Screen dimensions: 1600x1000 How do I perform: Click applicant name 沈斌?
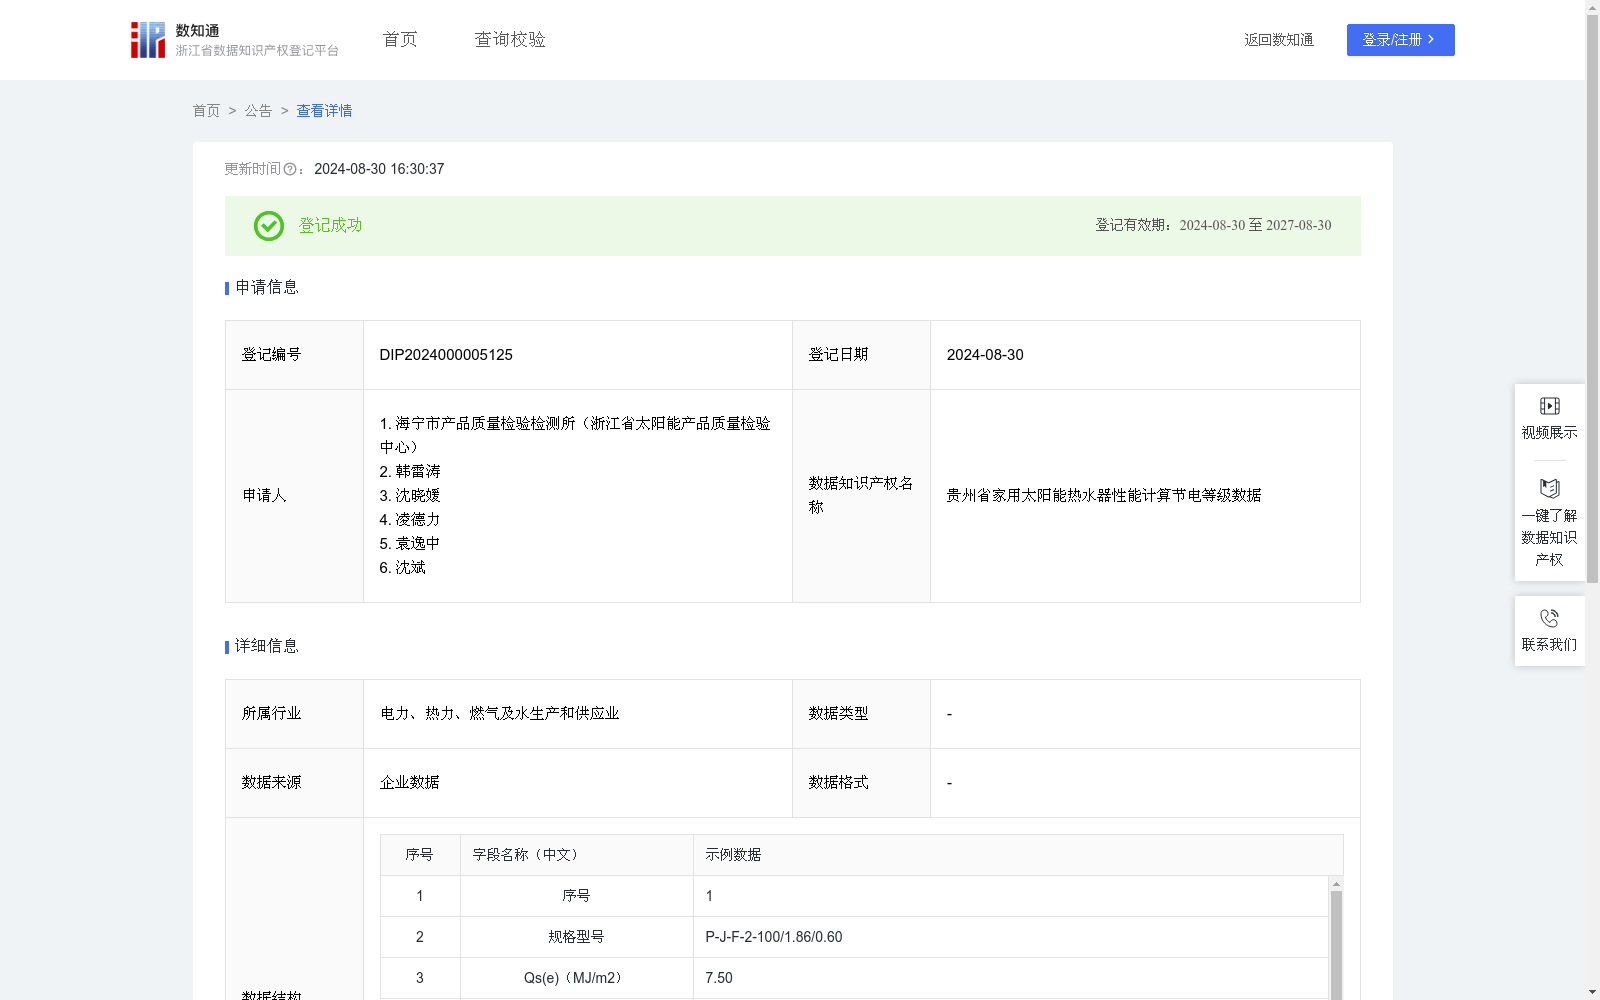tap(410, 567)
